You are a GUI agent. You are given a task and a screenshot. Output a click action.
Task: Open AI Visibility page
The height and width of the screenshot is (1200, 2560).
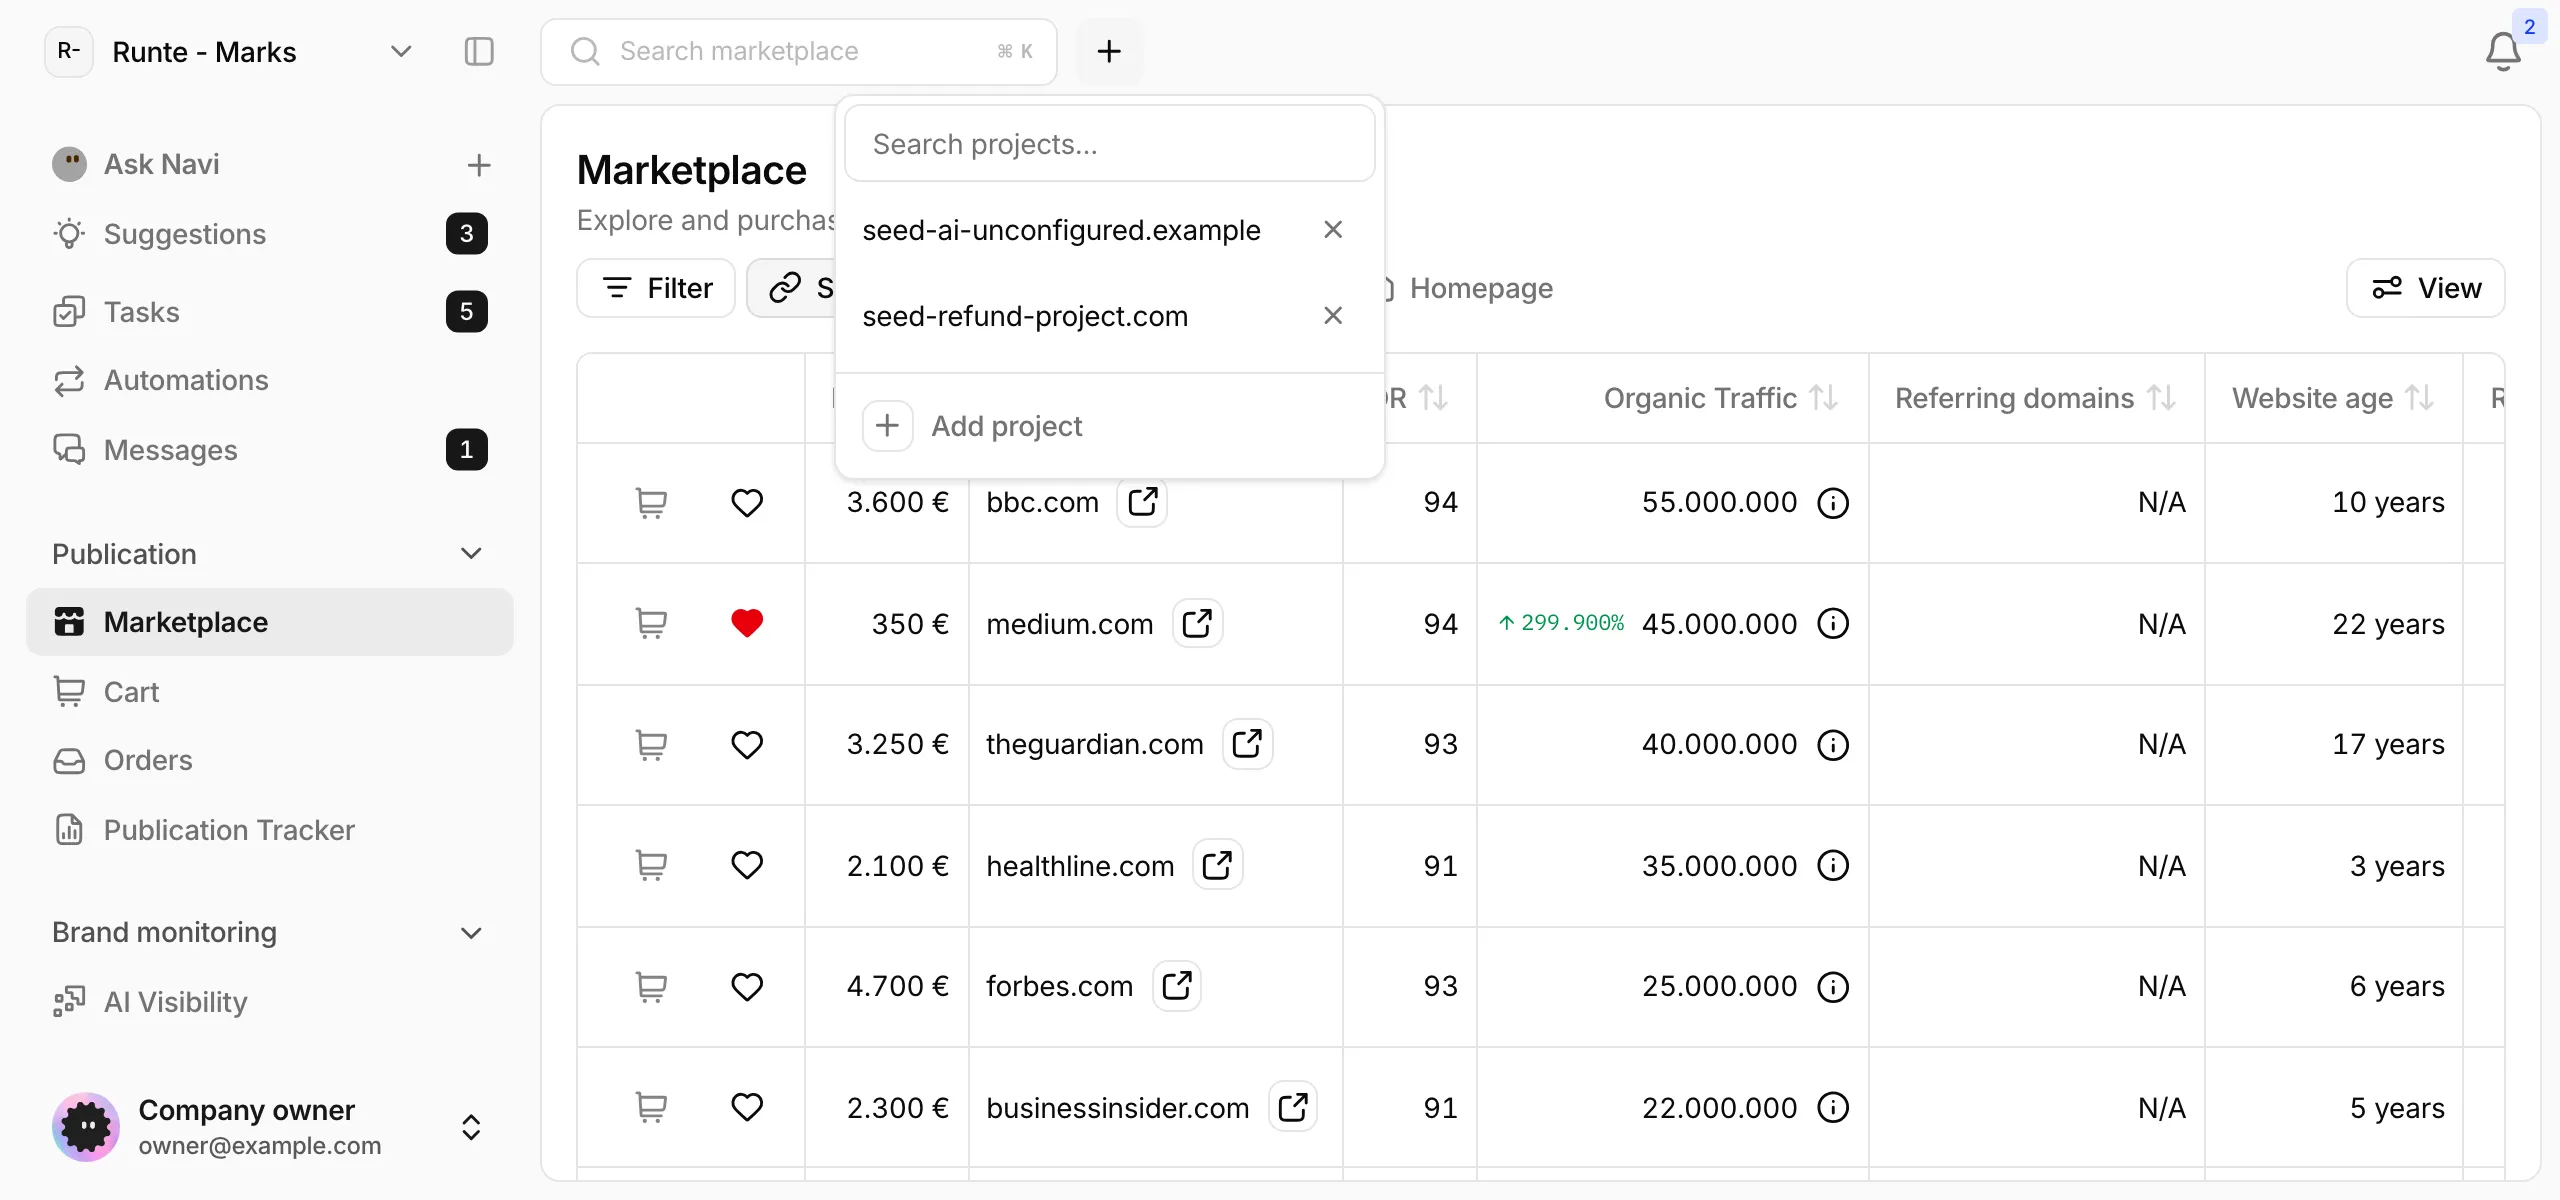pos(270,1002)
